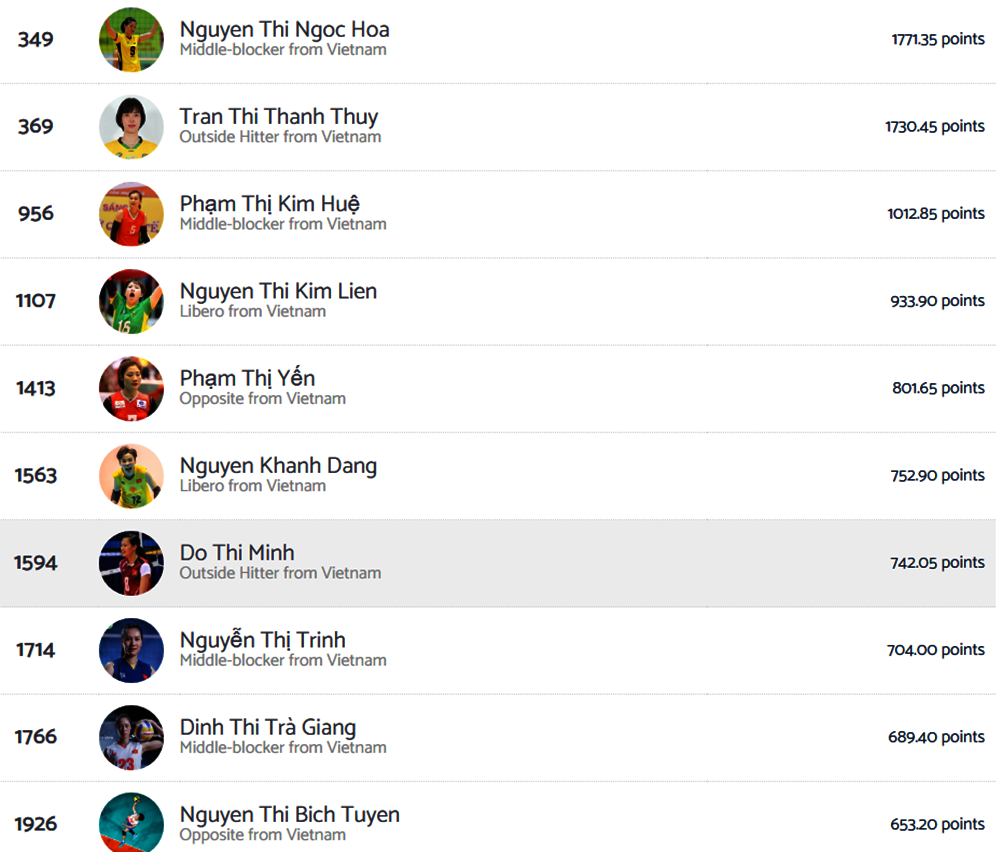
Task: Open the Dinh Thi Trà Giang name link
Action: click(267, 727)
